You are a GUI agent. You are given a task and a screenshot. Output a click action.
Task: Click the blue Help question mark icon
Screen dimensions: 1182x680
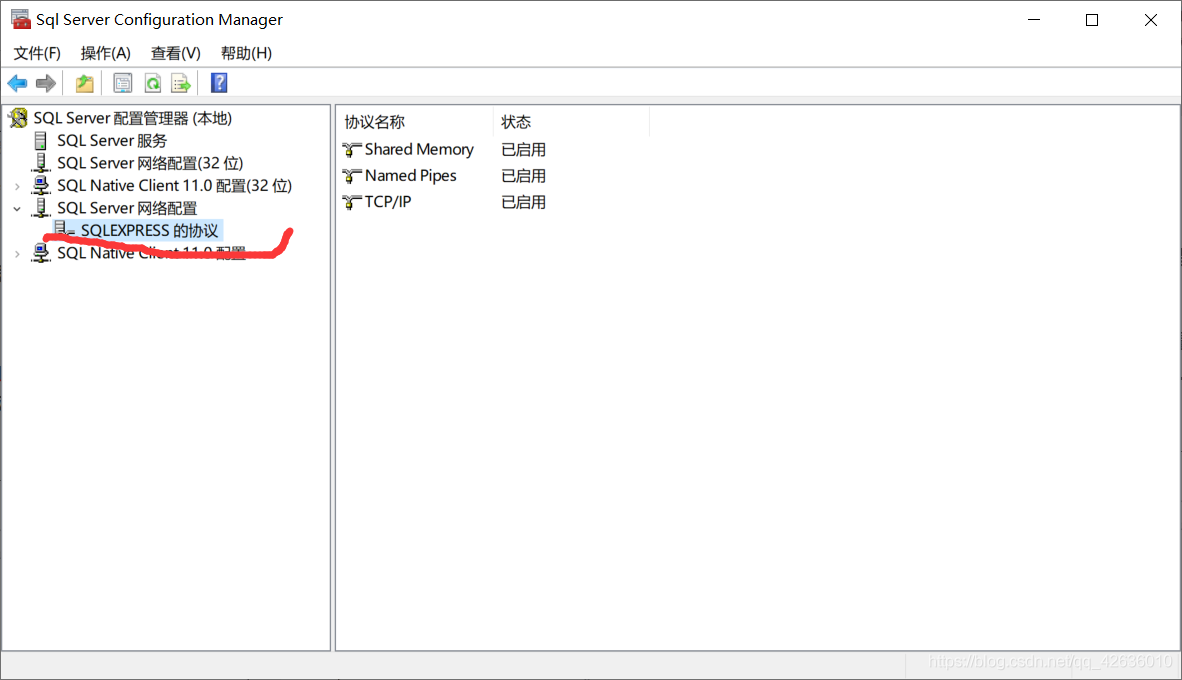click(x=219, y=83)
